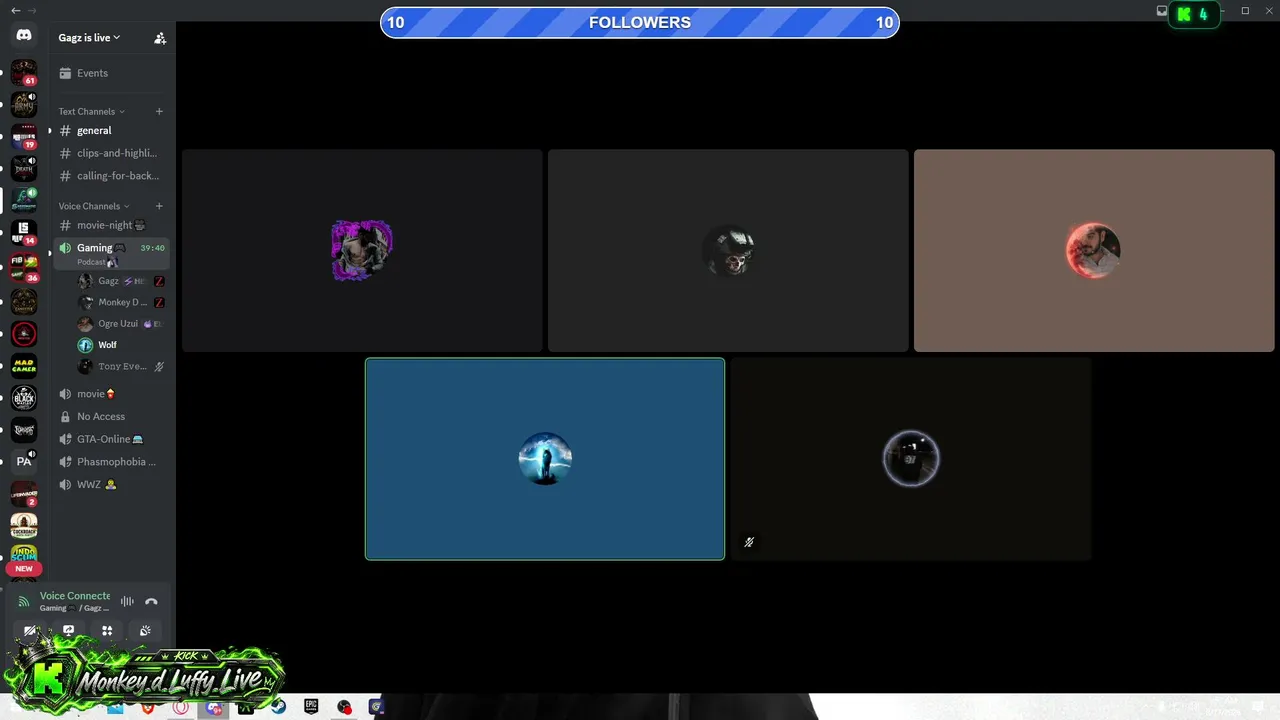Open the movie-night channel
This screenshot has width=1280, height=720.
pos(110,225)
